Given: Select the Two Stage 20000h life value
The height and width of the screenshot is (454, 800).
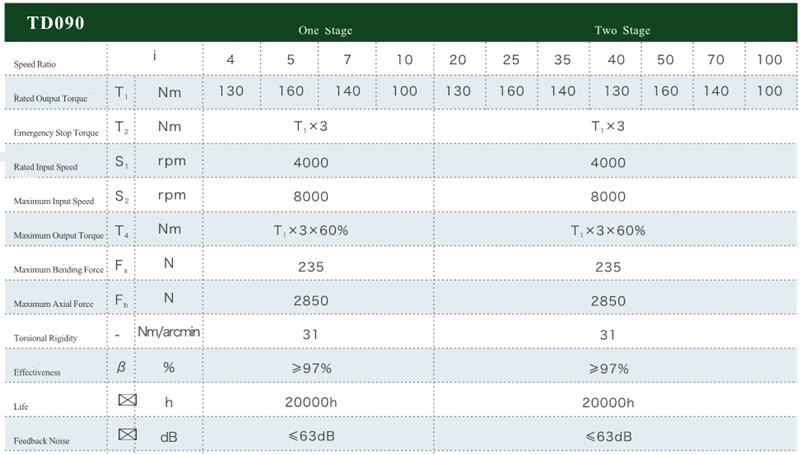Looking at the screenshot, I should click(608, 401).
